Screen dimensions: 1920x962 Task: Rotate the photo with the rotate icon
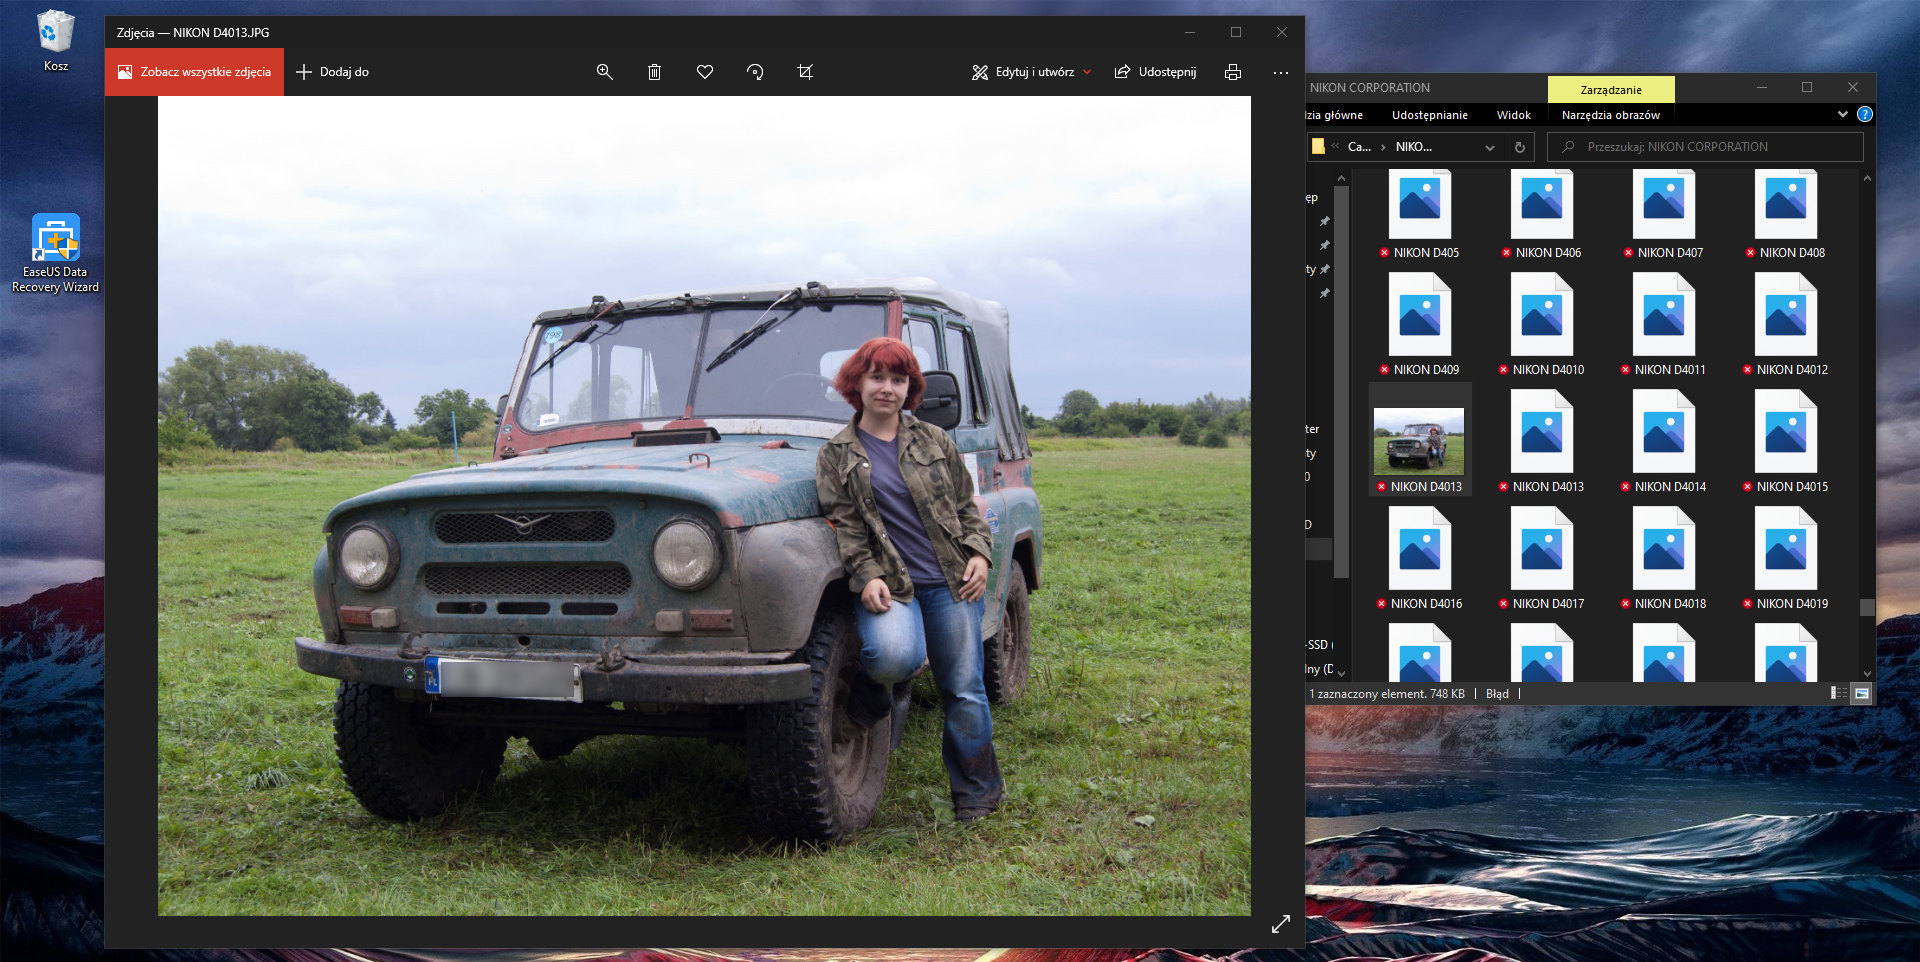755,72
